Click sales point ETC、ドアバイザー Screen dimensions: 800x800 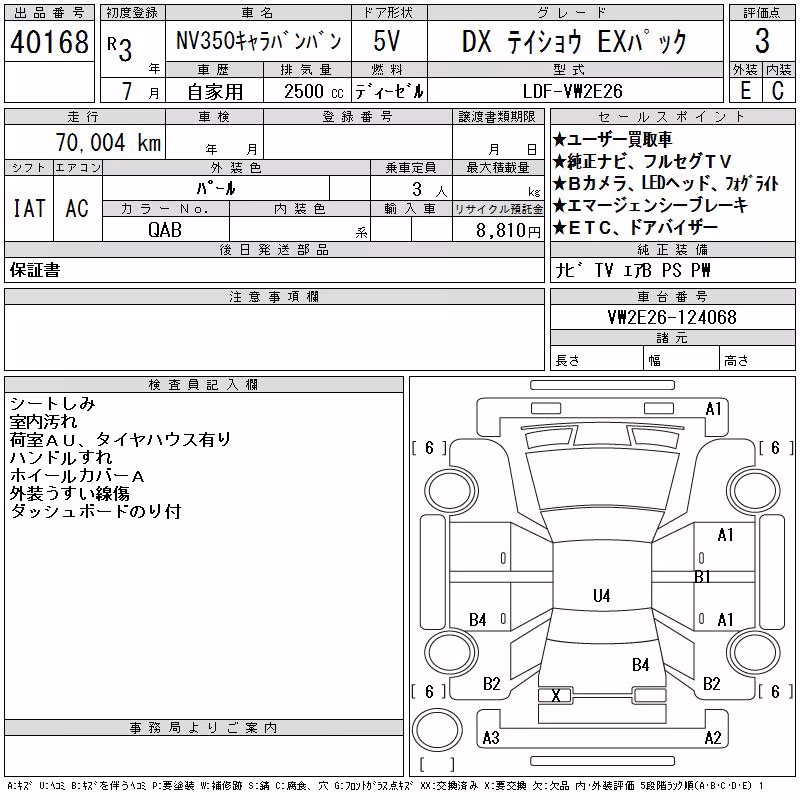pos(636,227)
